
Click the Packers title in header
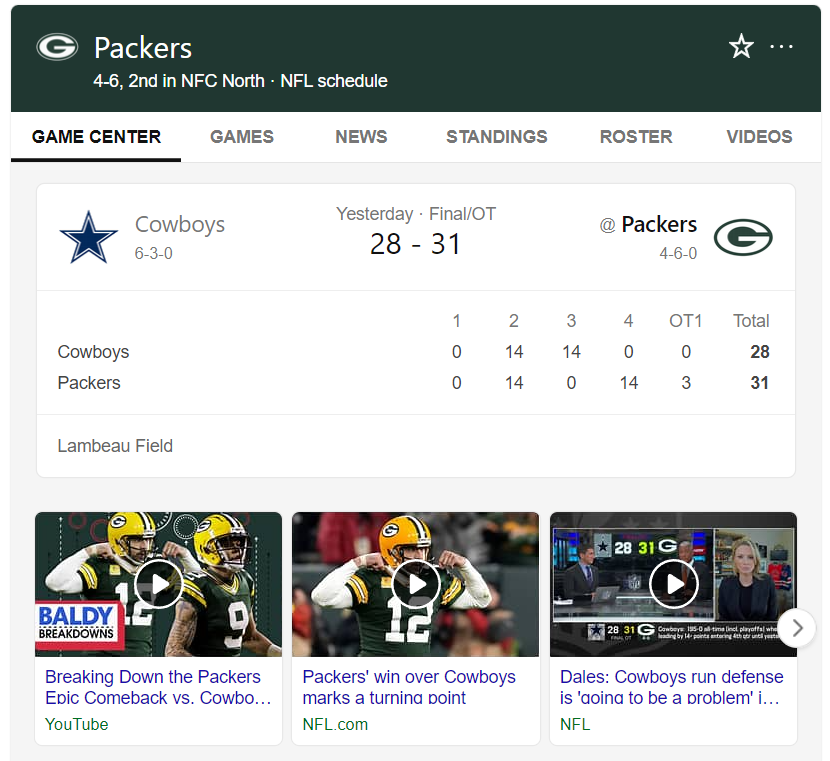(x=143, y=48)
